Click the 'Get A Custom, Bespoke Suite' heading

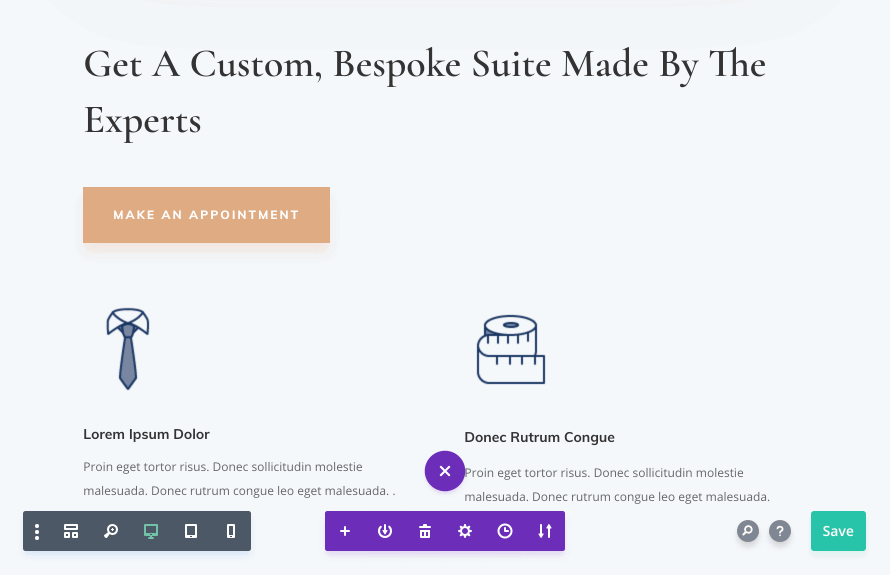tap(424, 92)
